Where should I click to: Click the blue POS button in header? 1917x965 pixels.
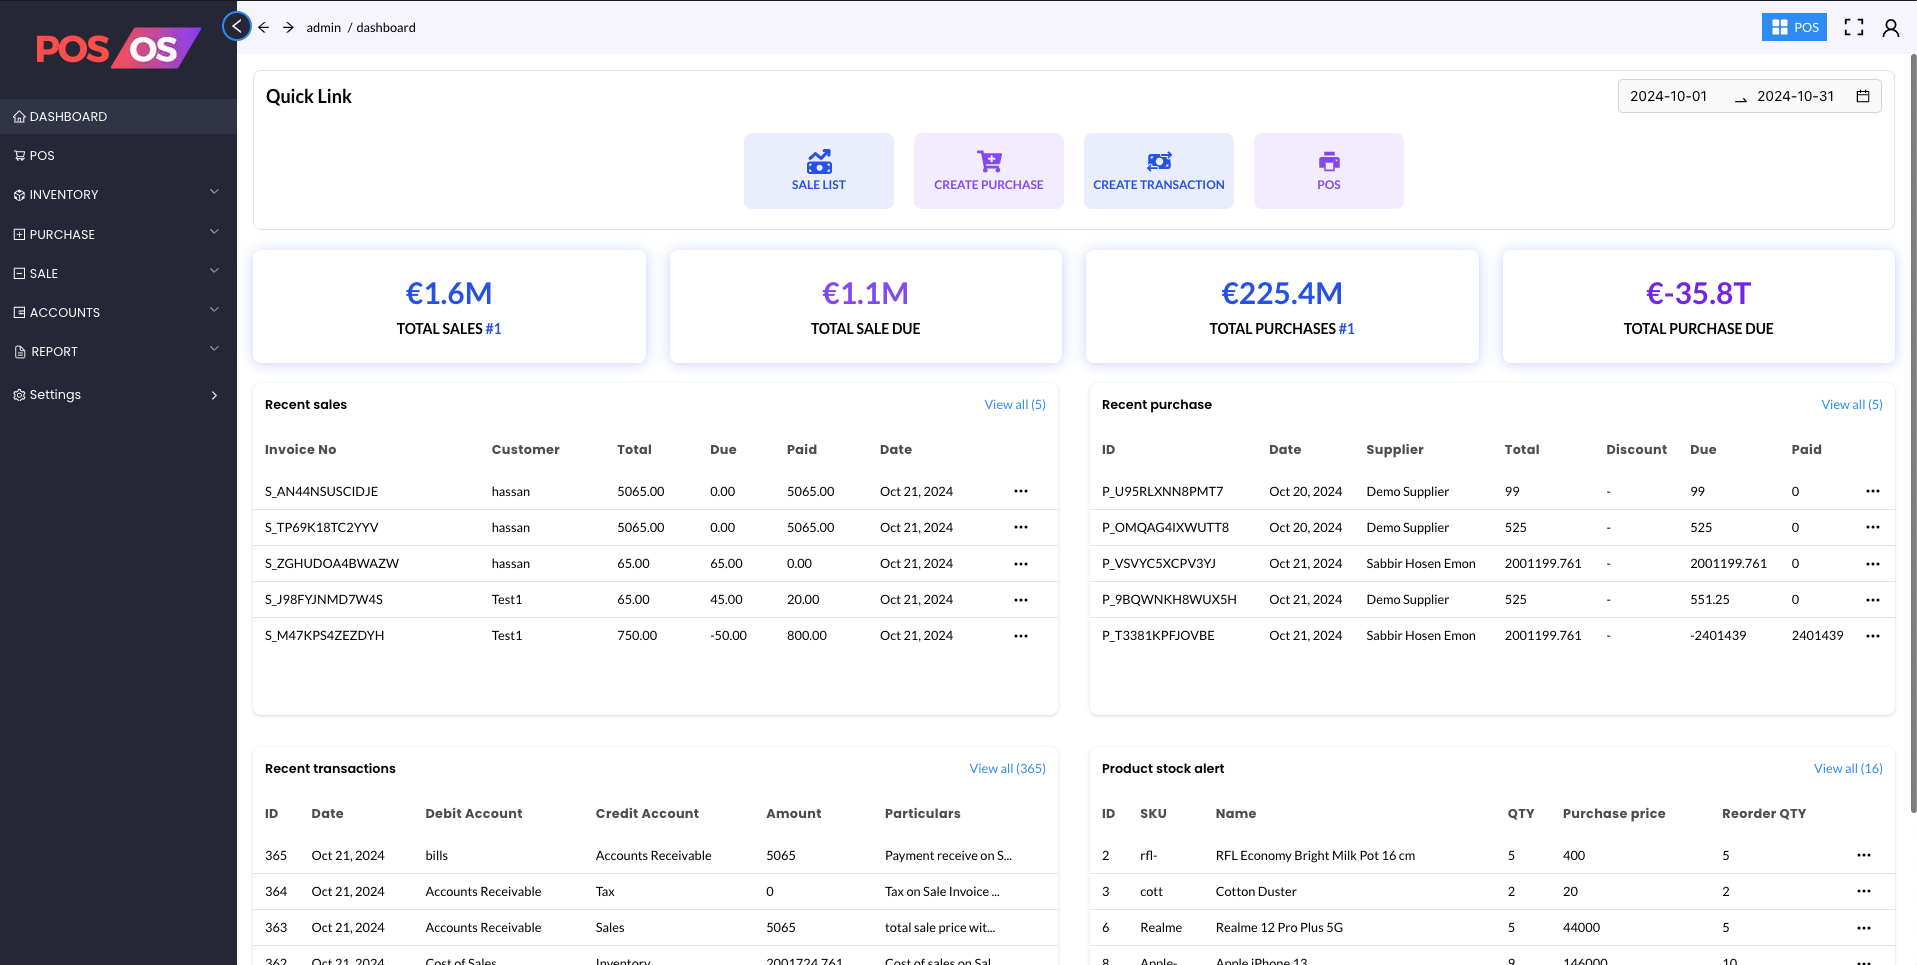click(x=1793, y=27)
